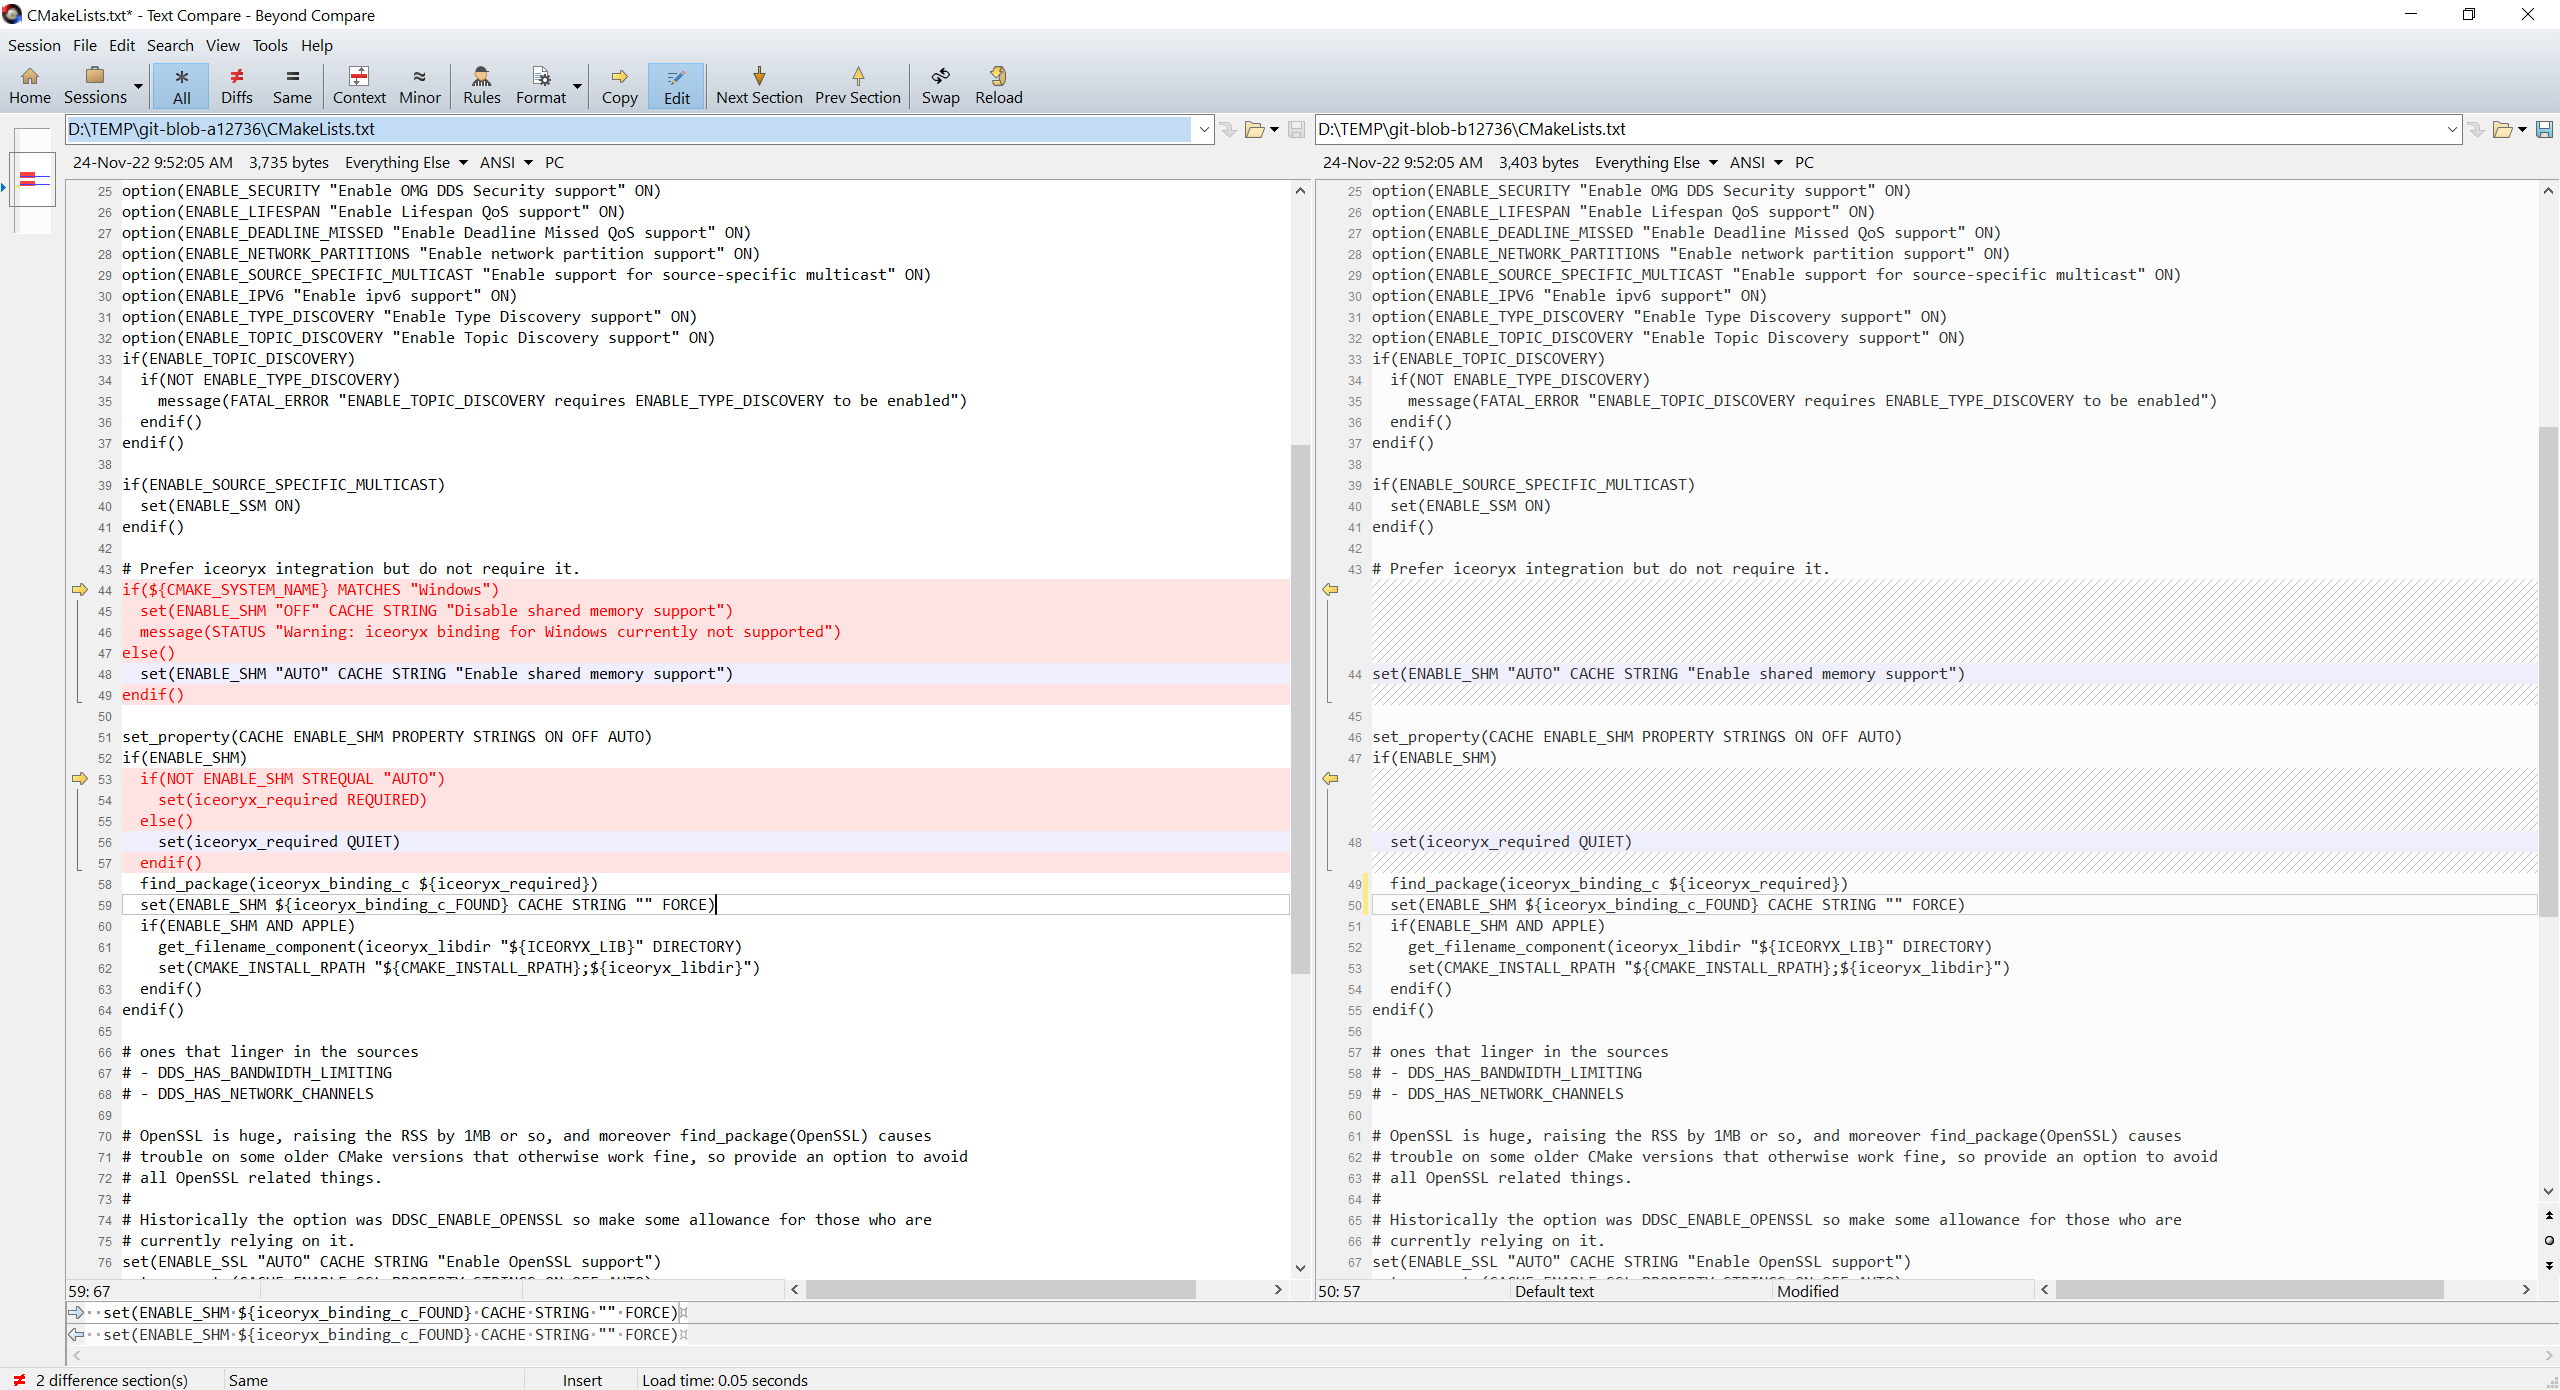Enable Edit mode
The width and height of the screenshot is (2560, 1390).
pos(675,86)
